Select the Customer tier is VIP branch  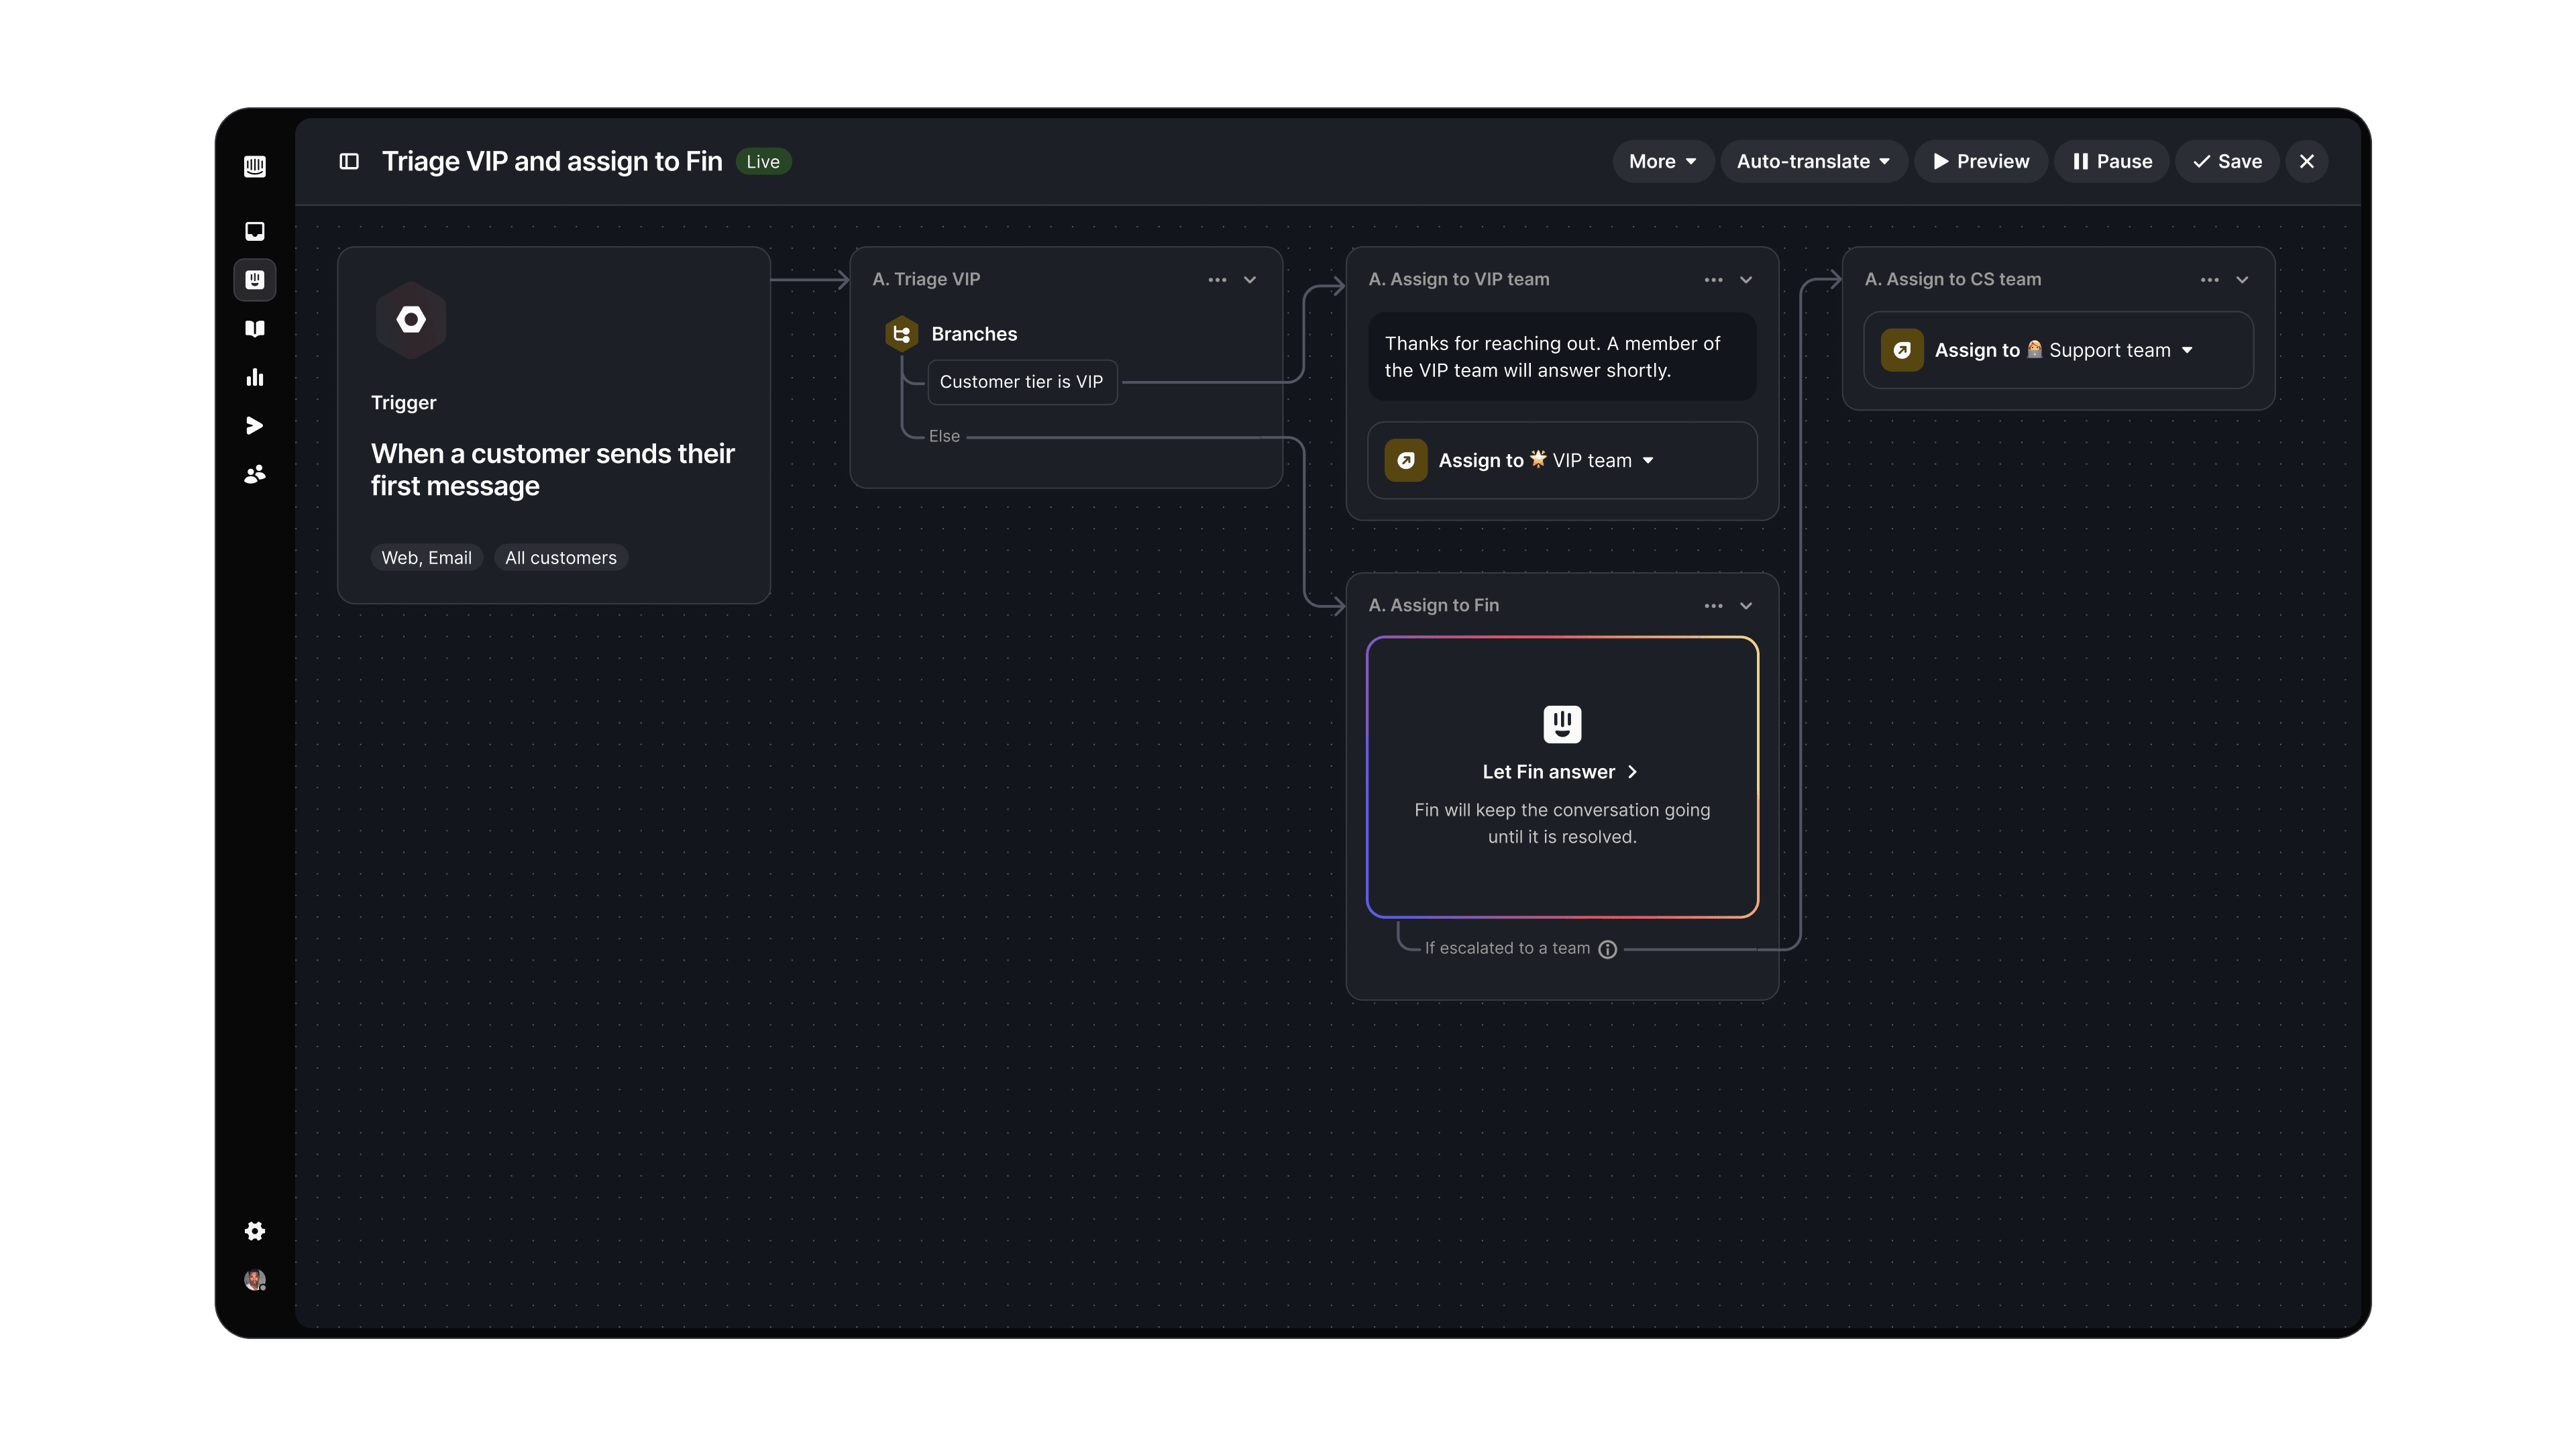[1021, 382]
